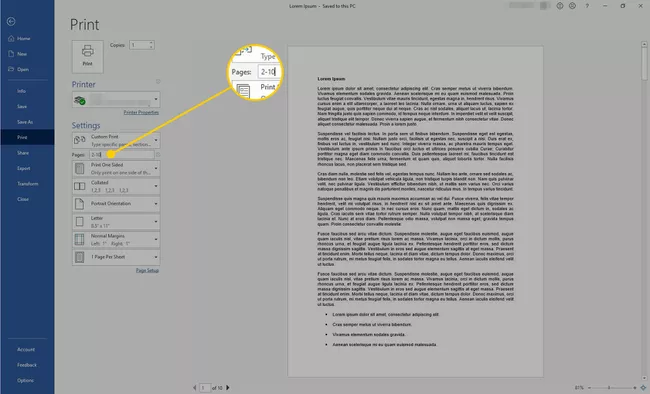The width and height of the screenshot is (650, 394).
Task: Click the Portrait Orientation page icon
Action: [x=79, y=204]
